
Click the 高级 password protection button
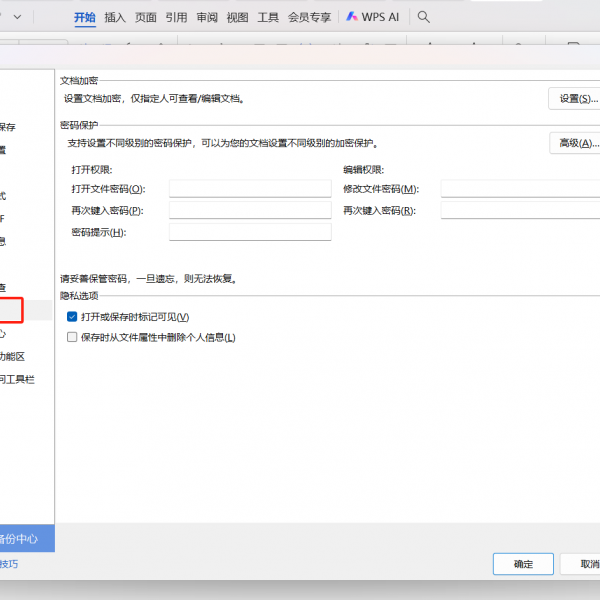[x=575, y=144]
